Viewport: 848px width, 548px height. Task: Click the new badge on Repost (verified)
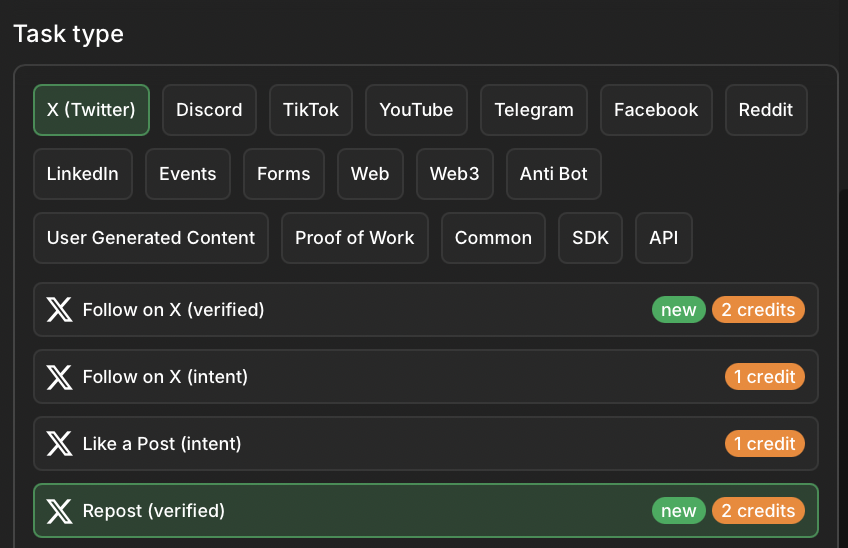coord(679,511)
